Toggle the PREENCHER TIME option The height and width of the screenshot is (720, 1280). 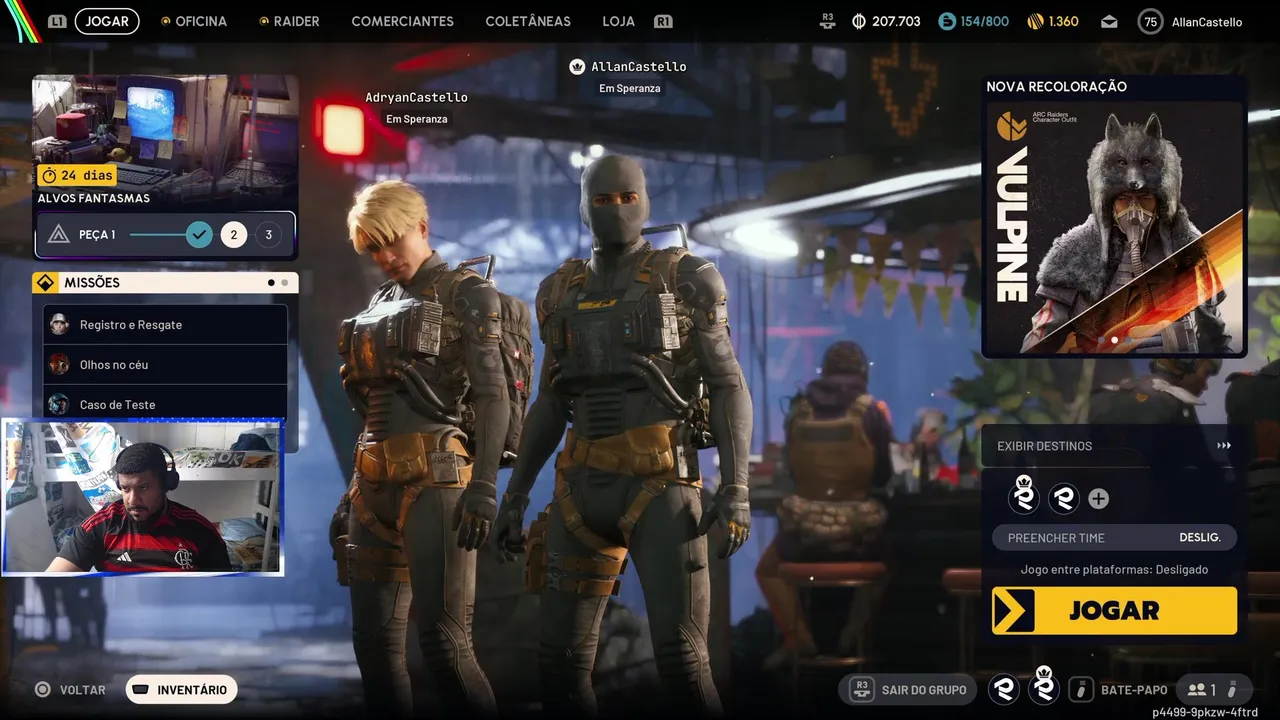[x=1114, y=538]
